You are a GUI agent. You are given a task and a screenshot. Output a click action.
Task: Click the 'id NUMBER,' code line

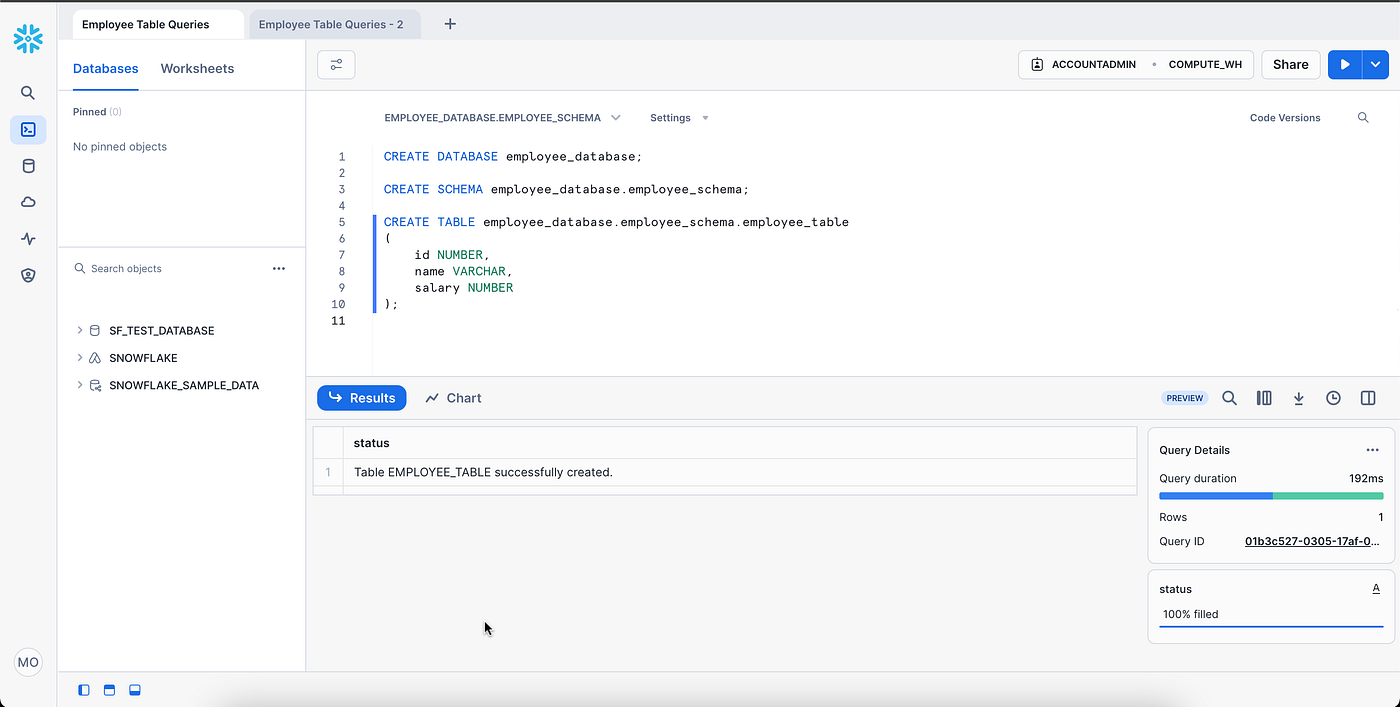tap(452, 255)
